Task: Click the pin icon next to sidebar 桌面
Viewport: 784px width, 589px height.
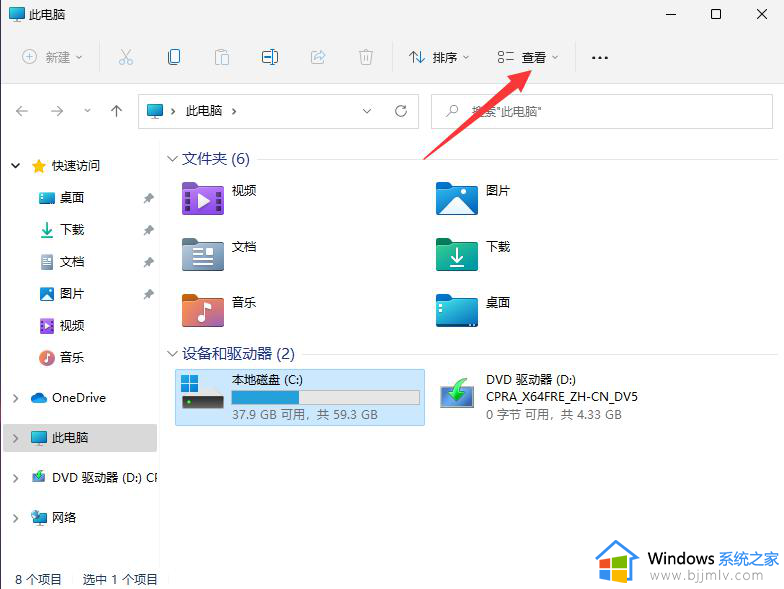Action: 148,198
